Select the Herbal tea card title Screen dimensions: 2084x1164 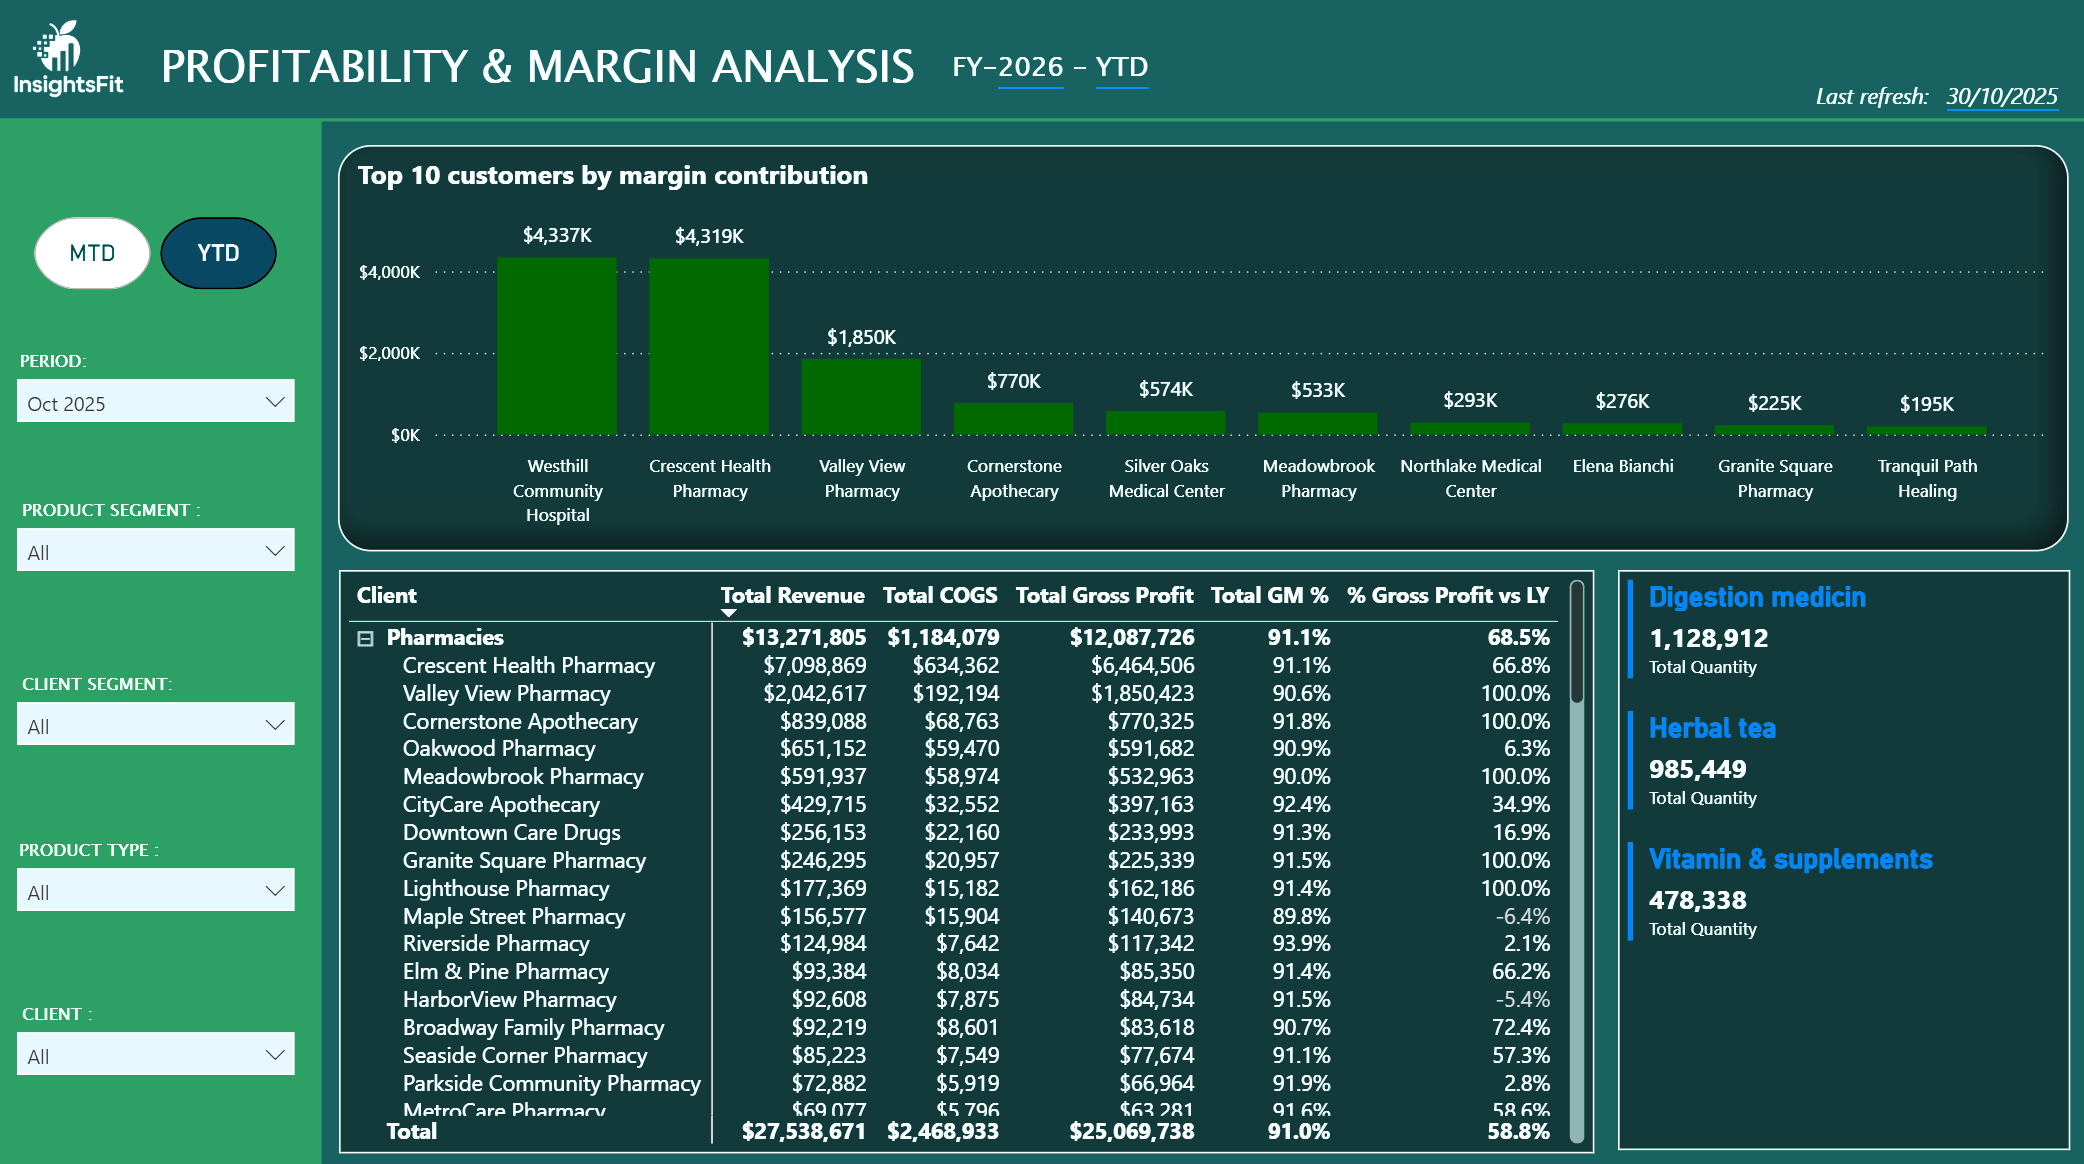click(x=1711, y=728)
